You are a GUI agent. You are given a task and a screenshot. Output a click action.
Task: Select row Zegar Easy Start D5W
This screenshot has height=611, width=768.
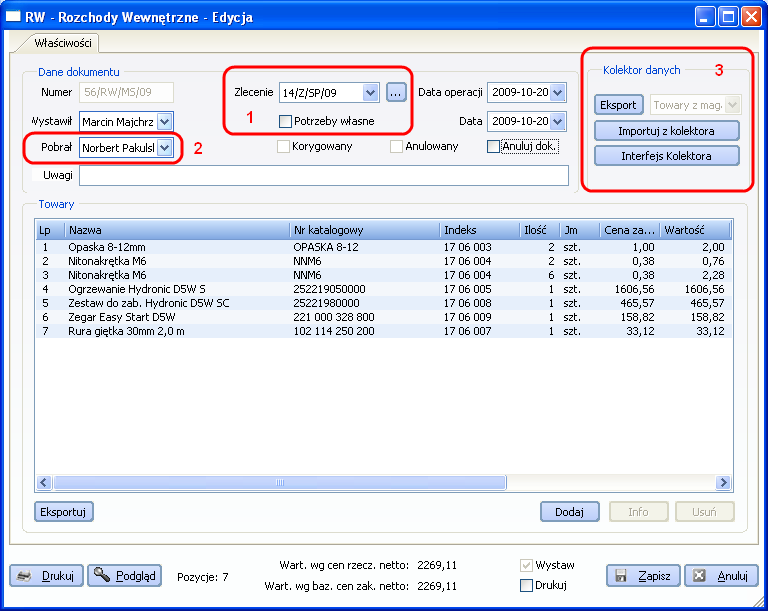[x=384, y=317]
